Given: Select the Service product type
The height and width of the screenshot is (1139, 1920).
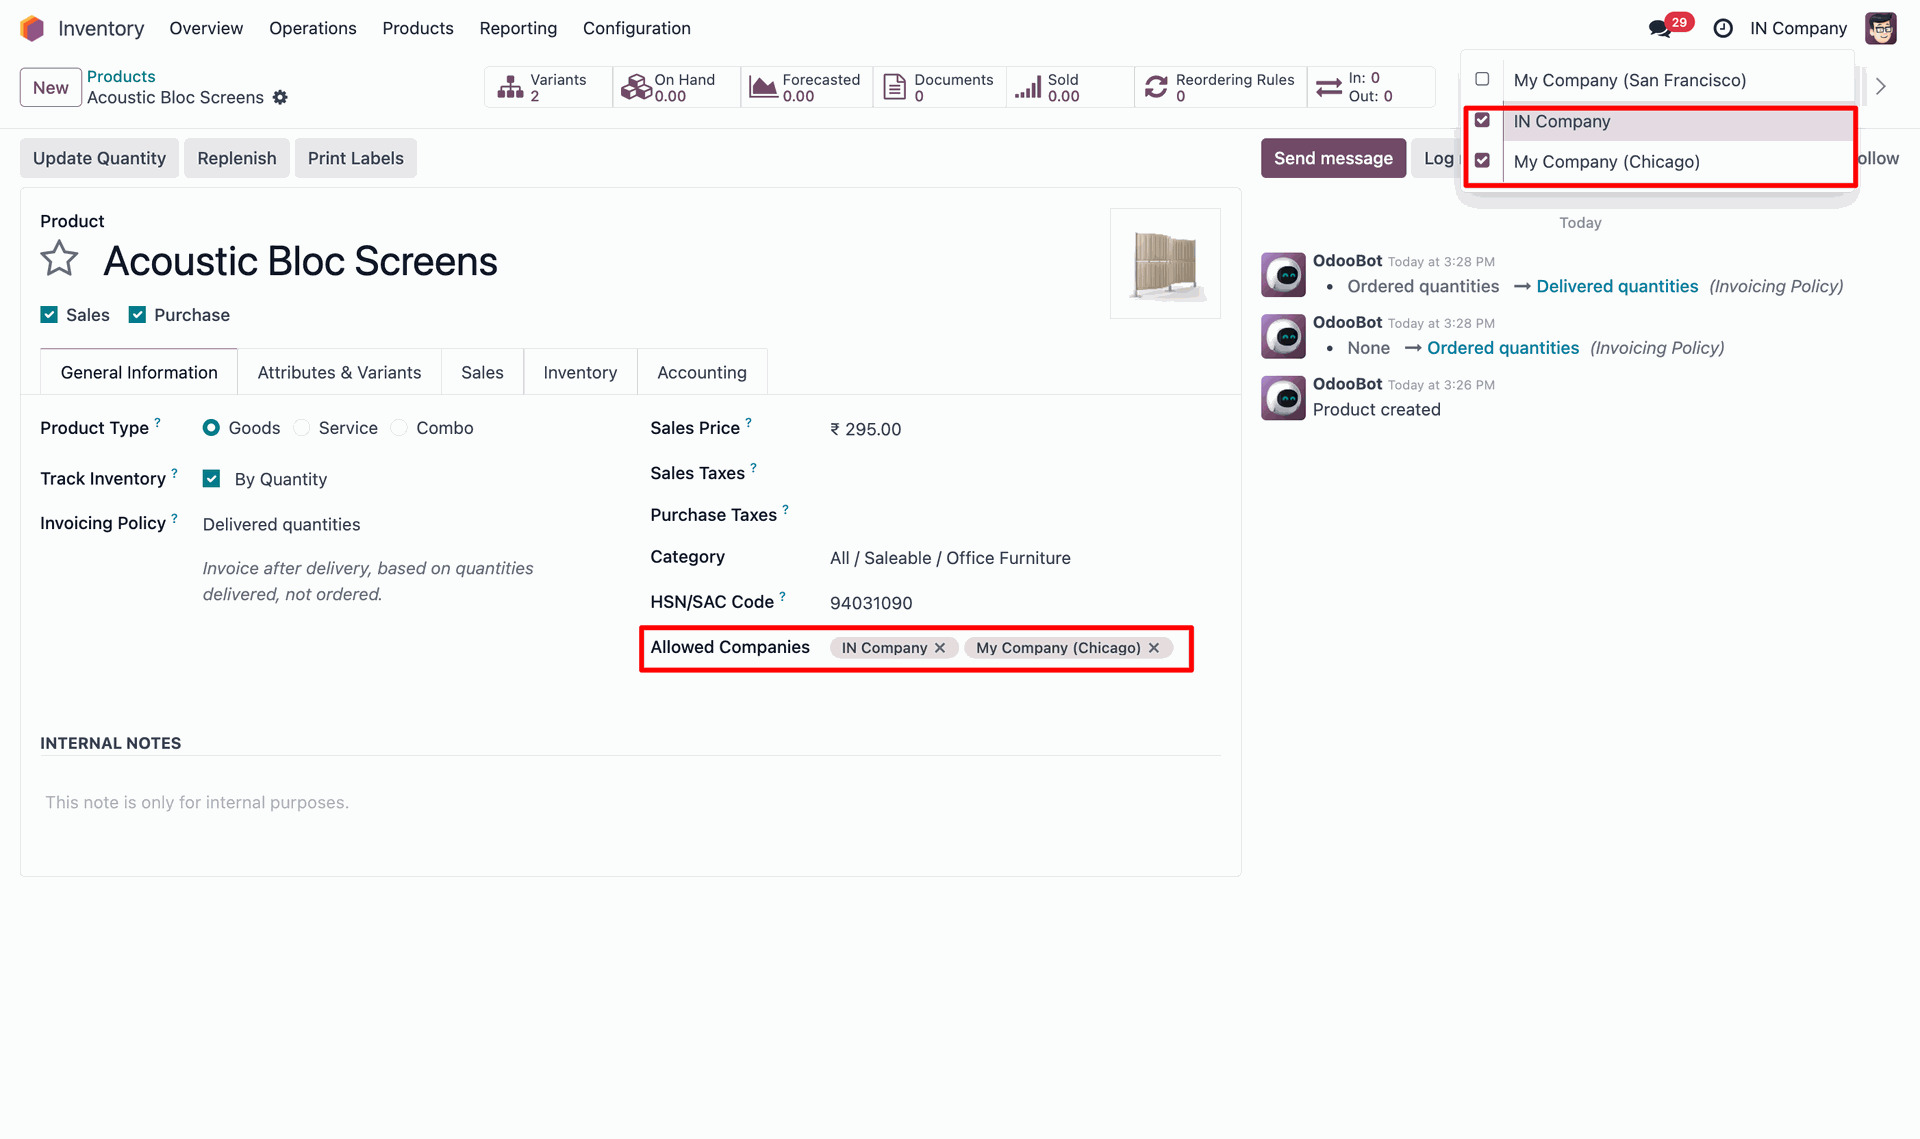Looking at the screenshot, I should (x=302, y=428).
